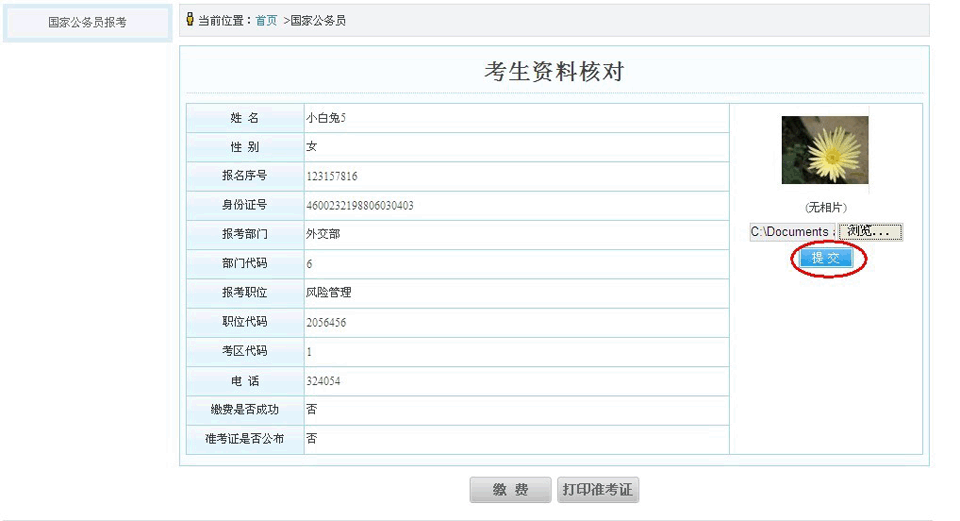Click the 准考证是否公布 label cell
960x521 pixels.
[x=245, y=440]
